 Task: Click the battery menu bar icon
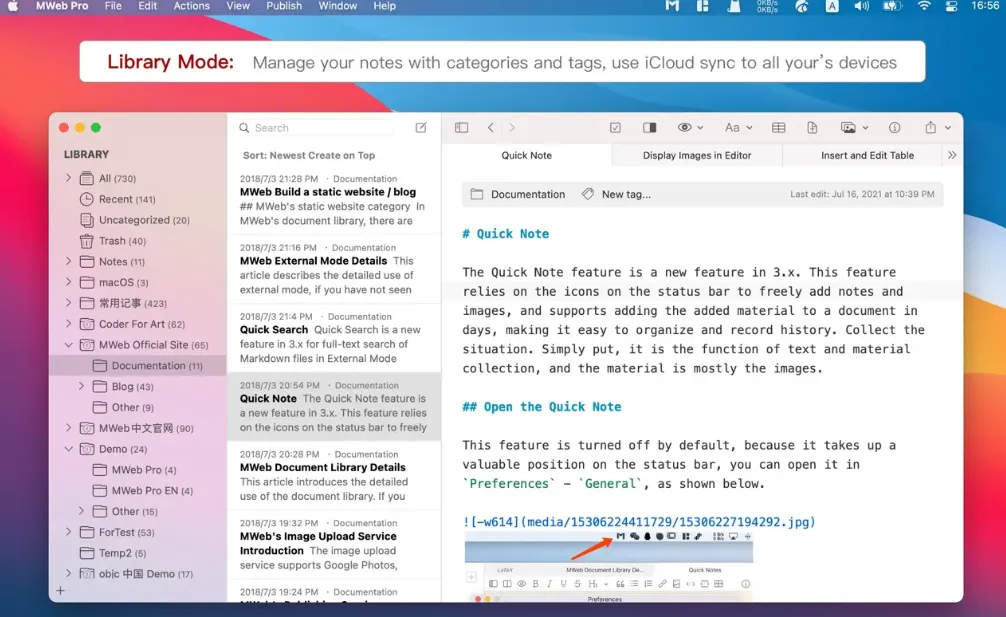coord(892,6)
